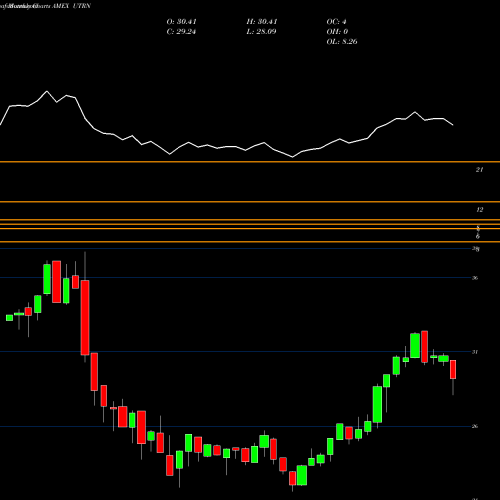The image size is (500, 500).
Task: Click the 26 price axis label
Action: [475, 426]
